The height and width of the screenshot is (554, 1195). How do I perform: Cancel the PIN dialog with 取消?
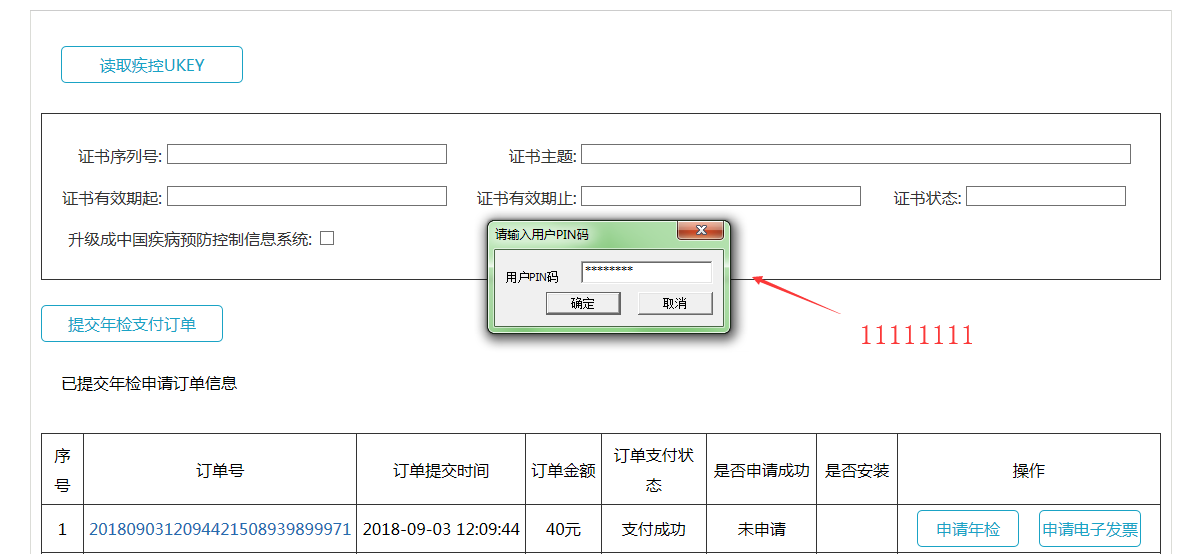tap(675, 303)
